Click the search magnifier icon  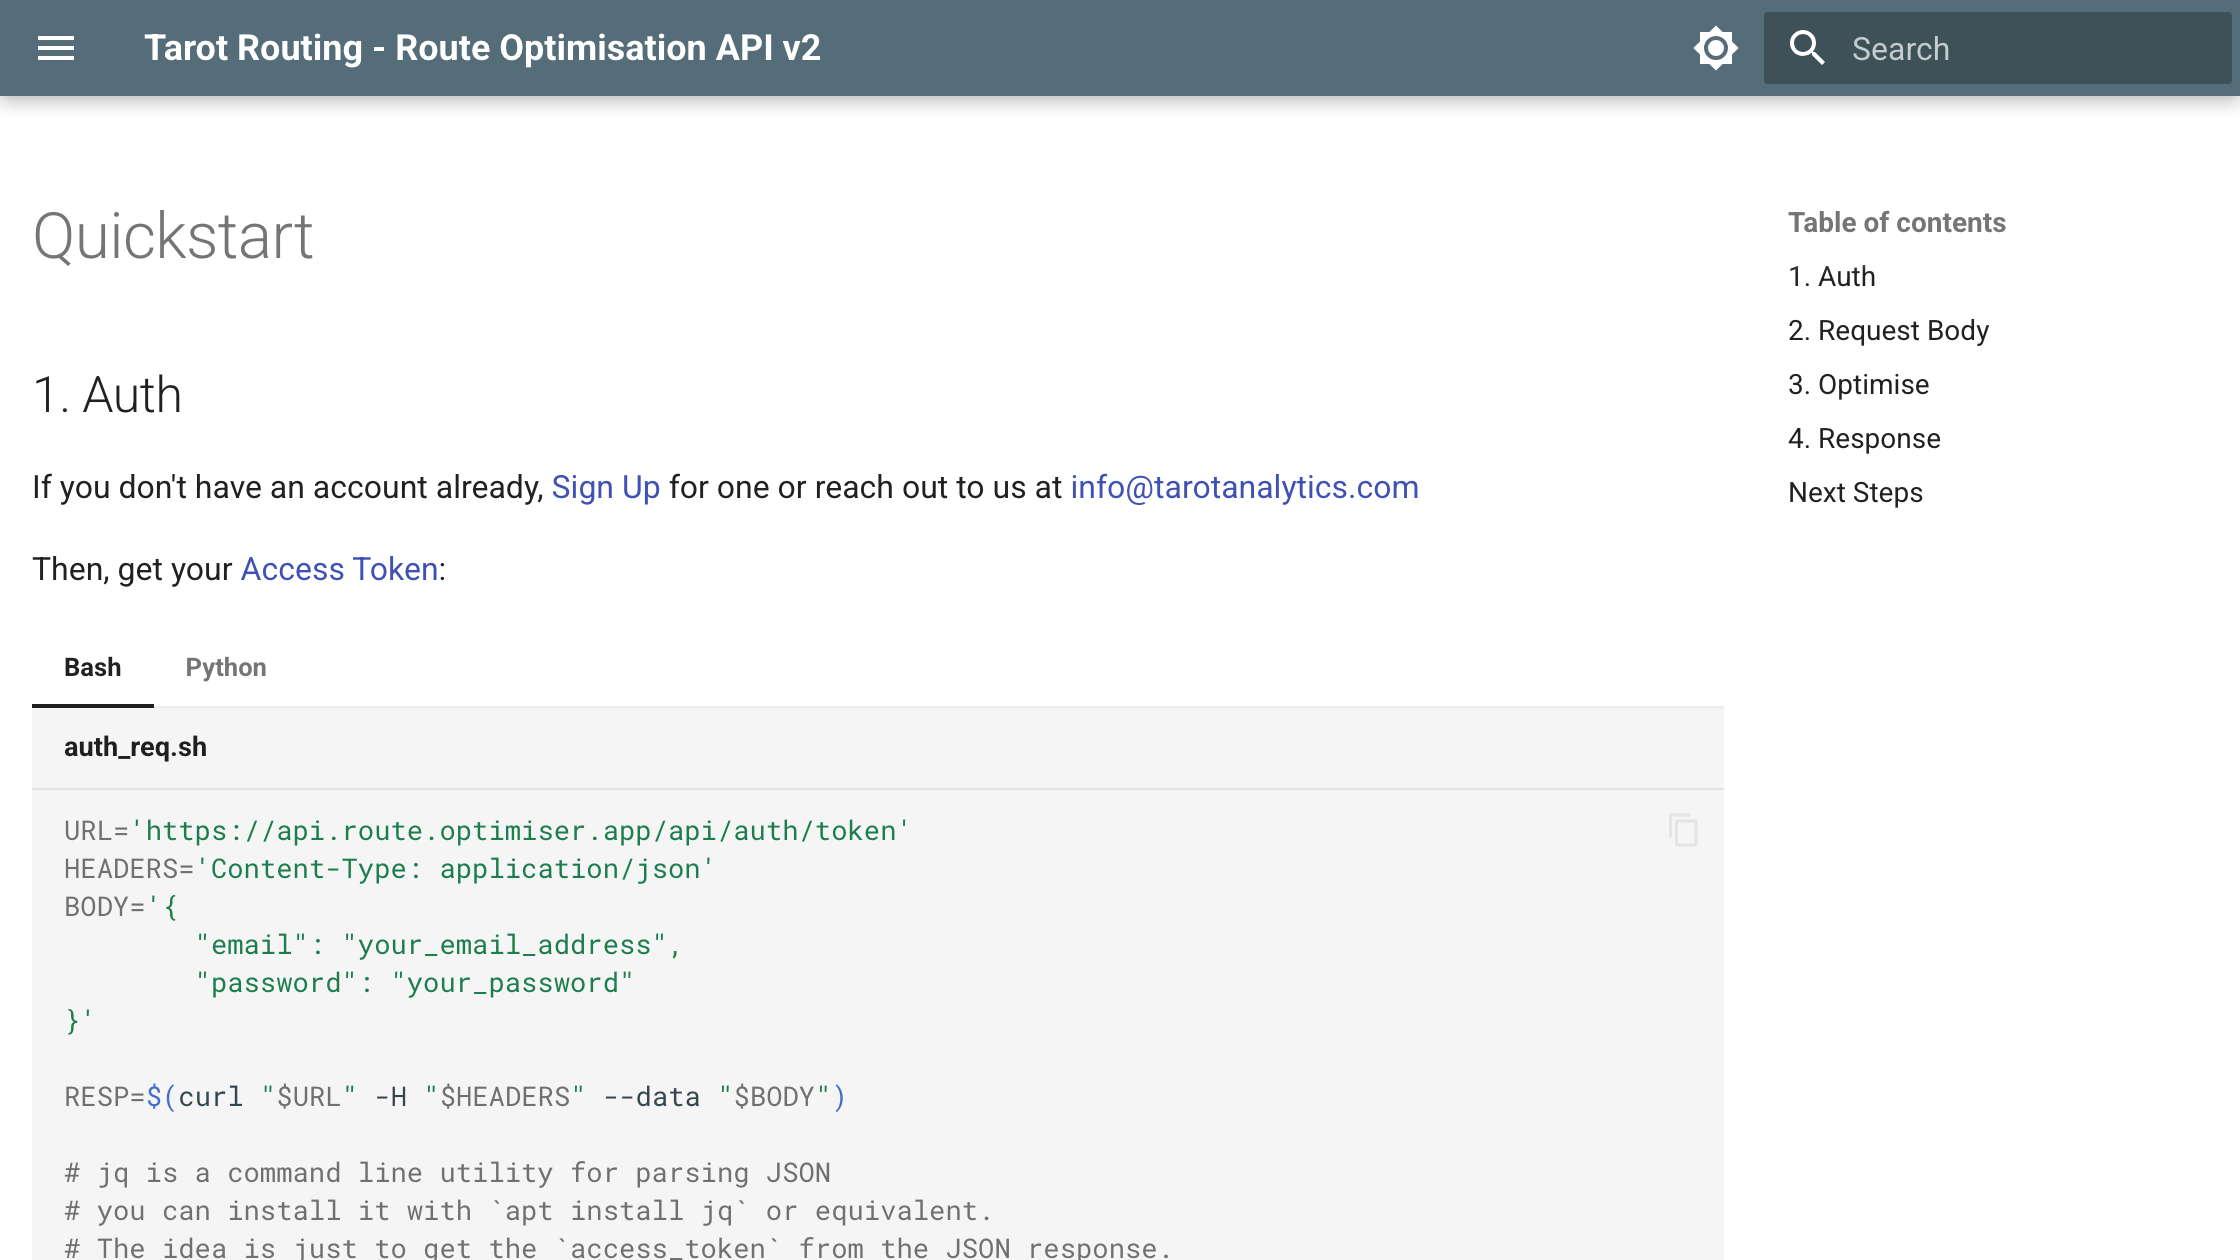[x=1807, y=48]
